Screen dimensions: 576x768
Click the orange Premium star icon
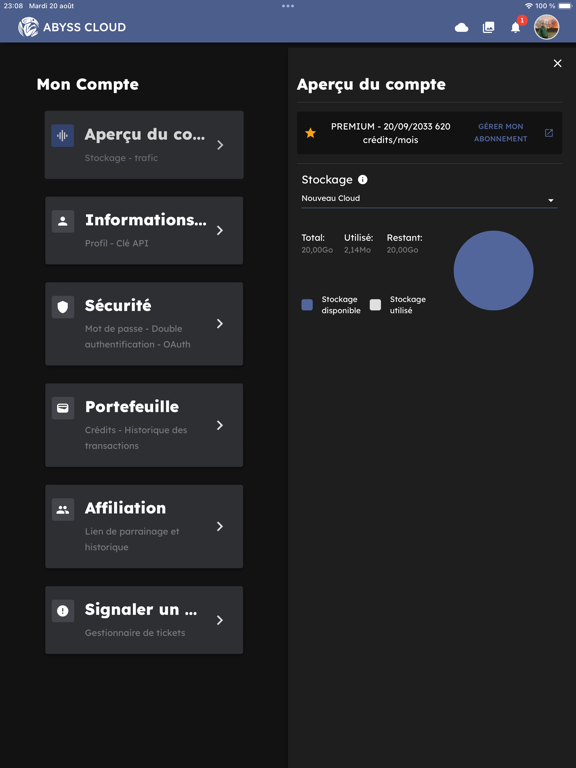(311, 133)
